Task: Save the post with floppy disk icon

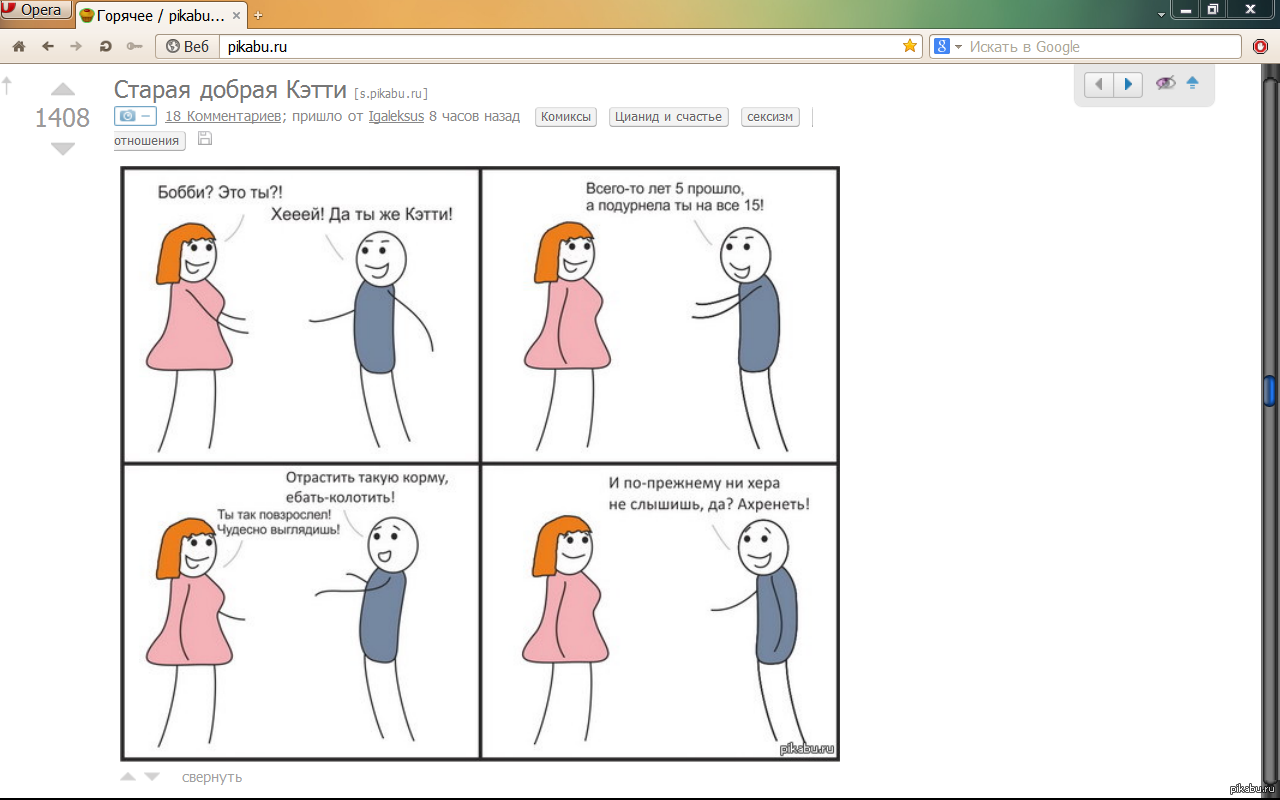Action: pyautogui.click(x=205, y=139)
